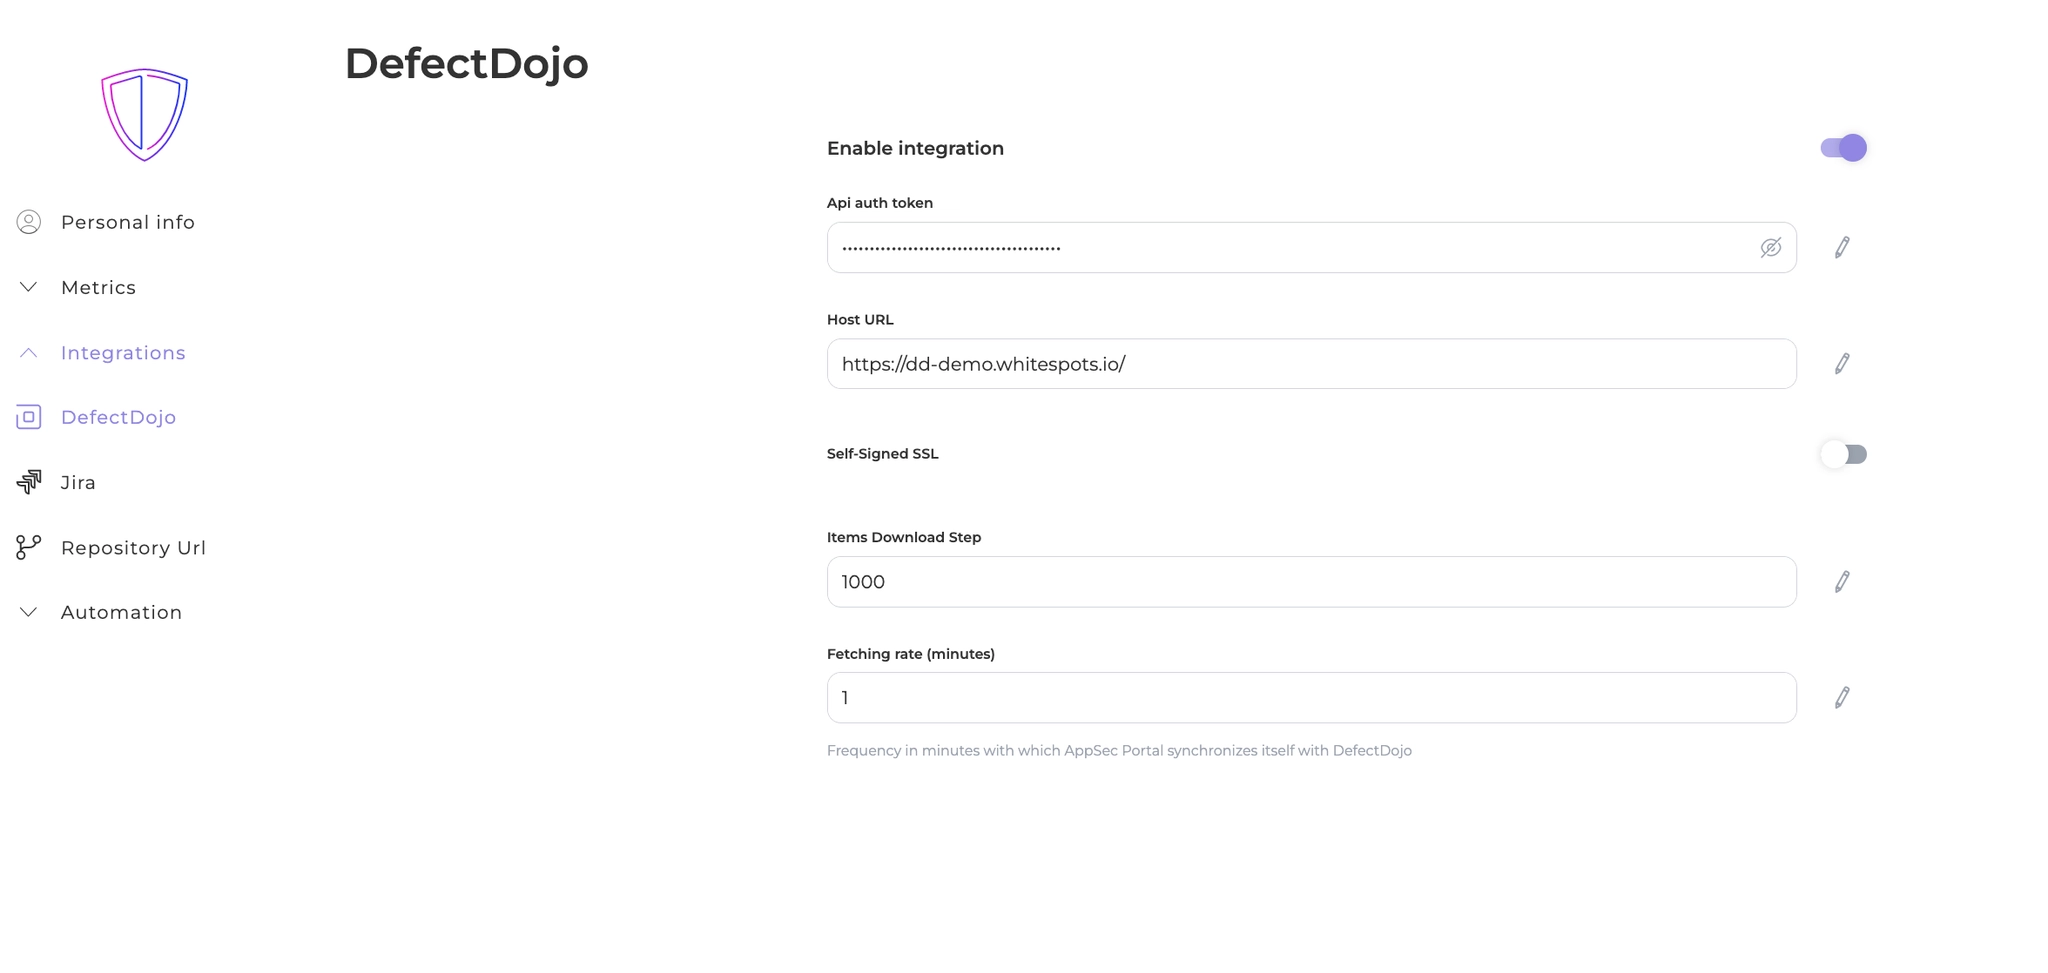
Task: Open the Repository Url menu item
Action: pos(133,548)
